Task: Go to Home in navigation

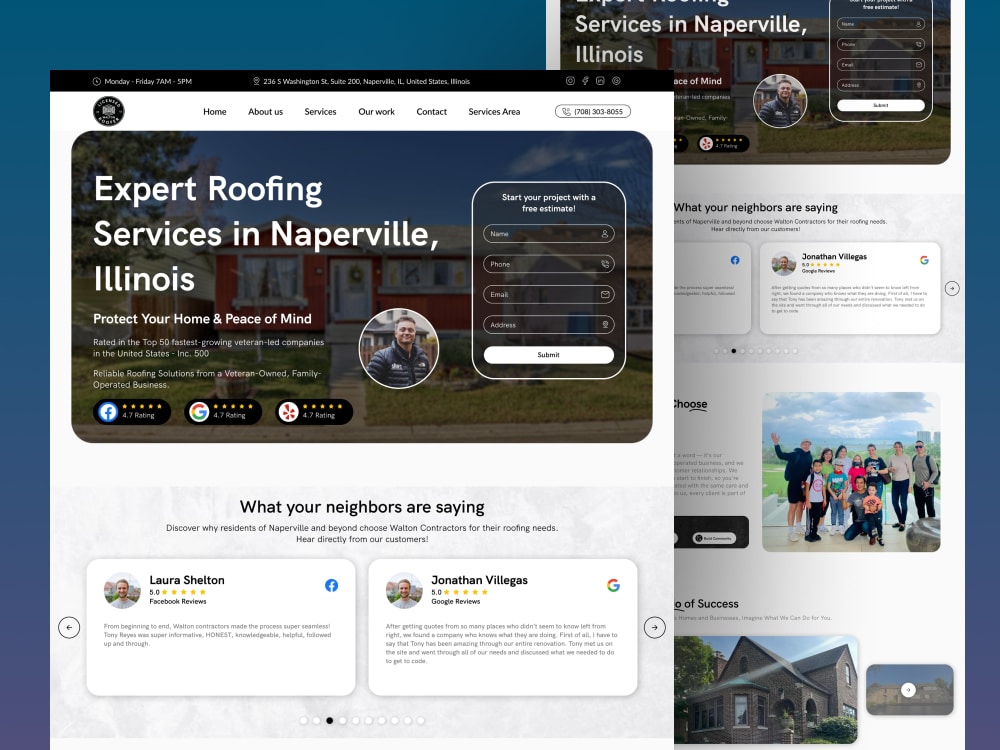Action: (x=215, y=112)
